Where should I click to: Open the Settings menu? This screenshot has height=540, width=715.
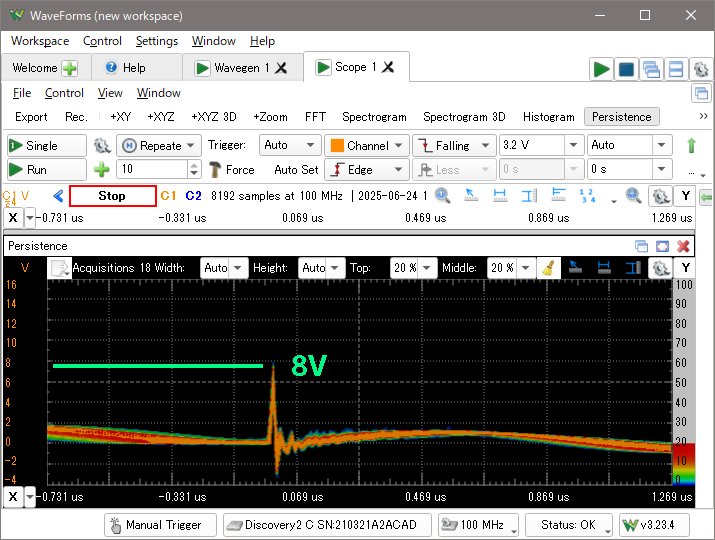pos(157,41)
